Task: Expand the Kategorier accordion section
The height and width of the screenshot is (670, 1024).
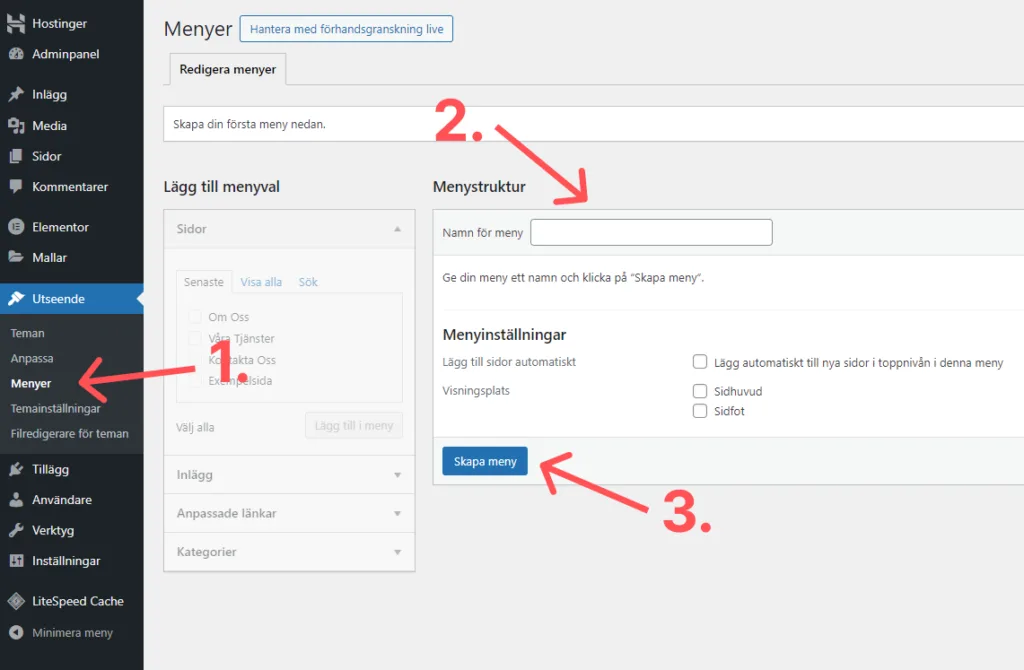Action: tap(289, 552)
